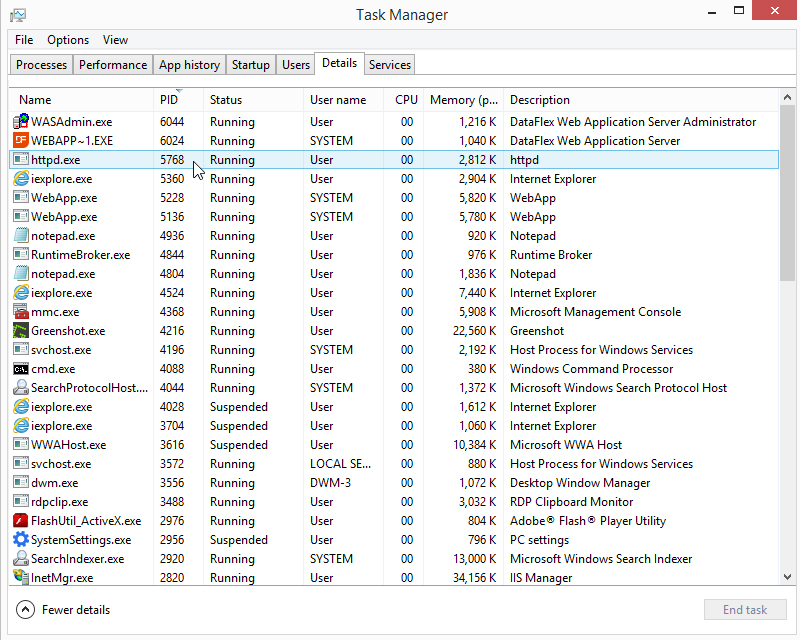This screenshot has width=800, height=640.
Task: Sort by the User name column header
Action: (343, 100)
